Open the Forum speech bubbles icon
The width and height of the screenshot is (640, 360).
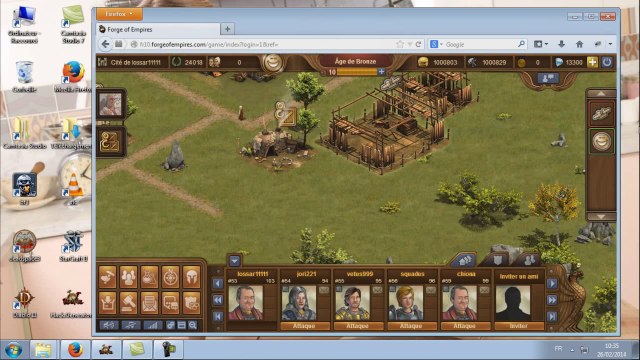pos(170,302)
